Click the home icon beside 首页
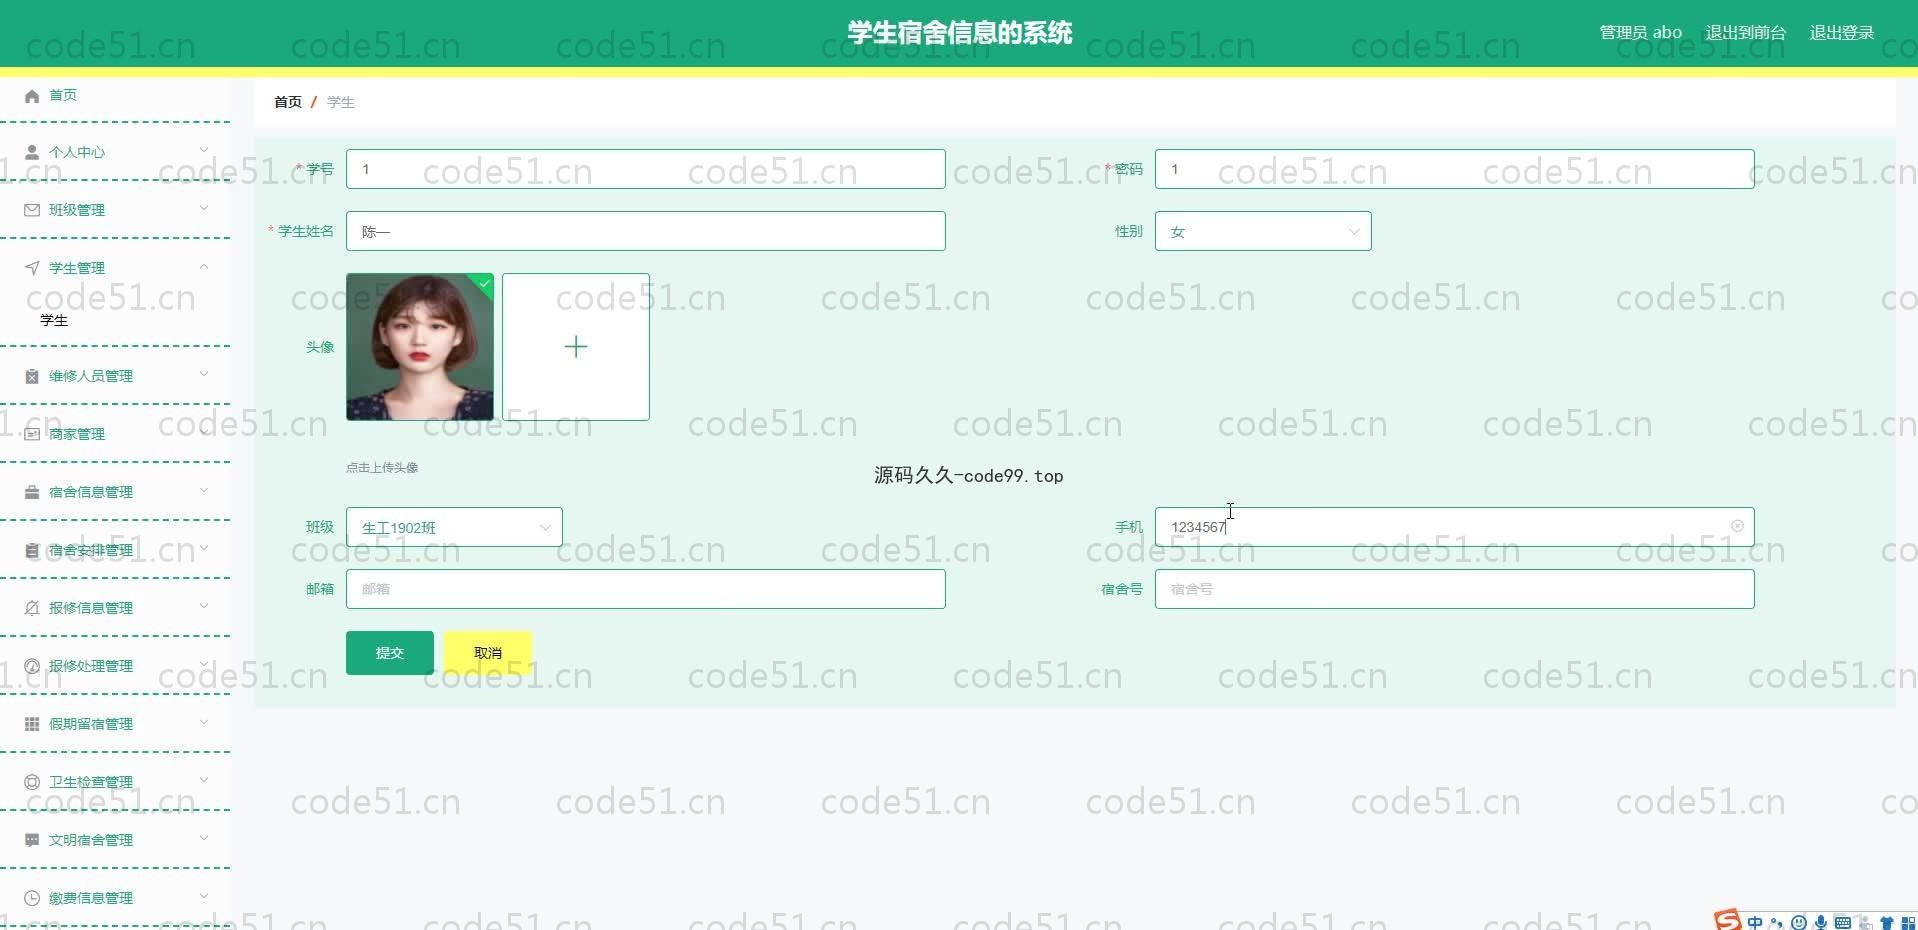The height and width of the screenshot is (930, 1918). click(x=32, y=96)
